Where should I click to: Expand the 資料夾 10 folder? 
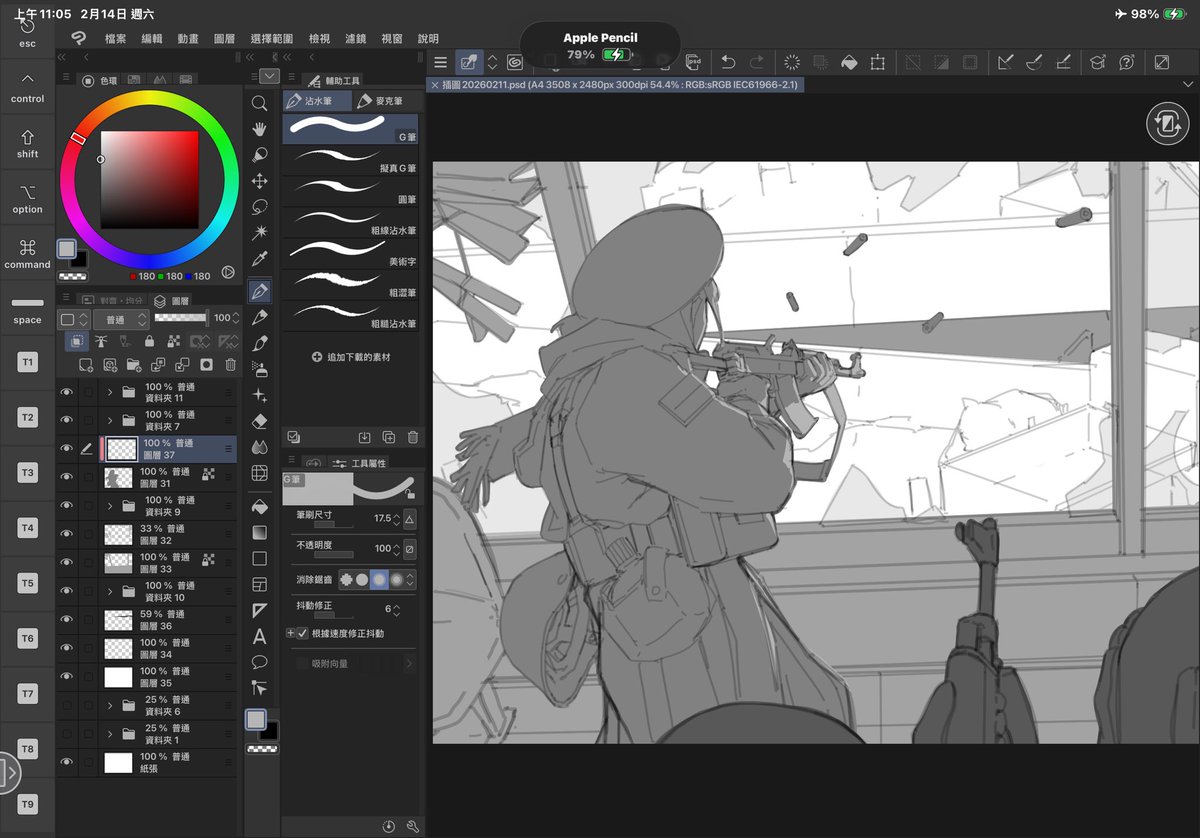(110, 592)
